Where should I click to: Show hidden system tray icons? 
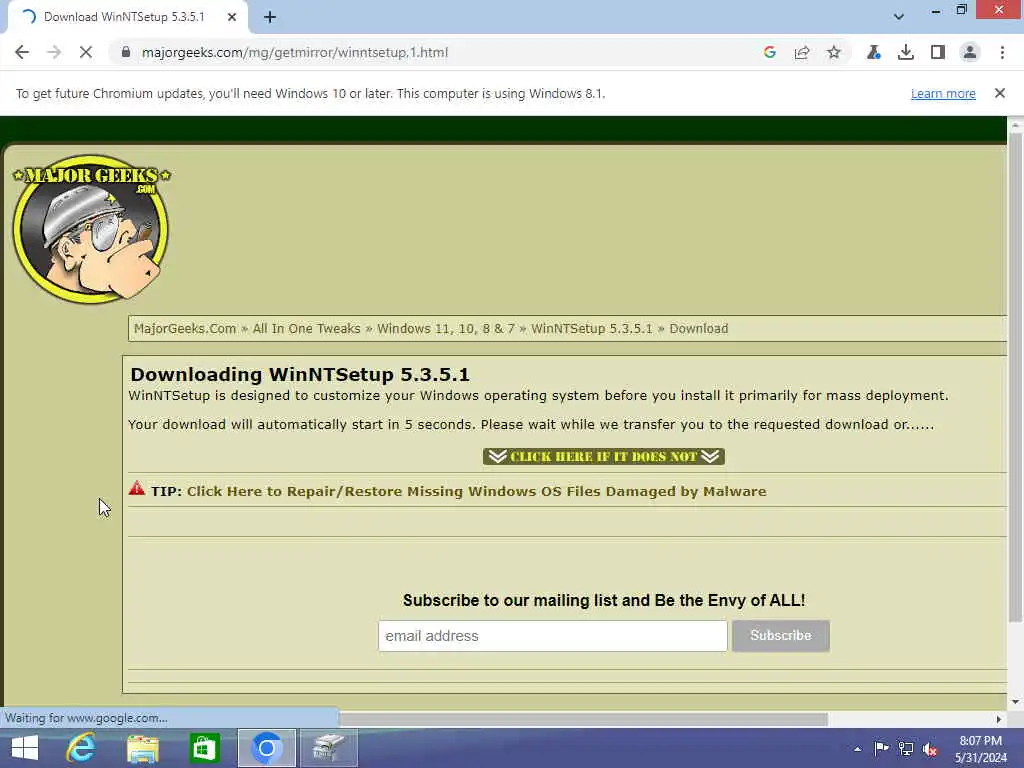coord(857,749)
